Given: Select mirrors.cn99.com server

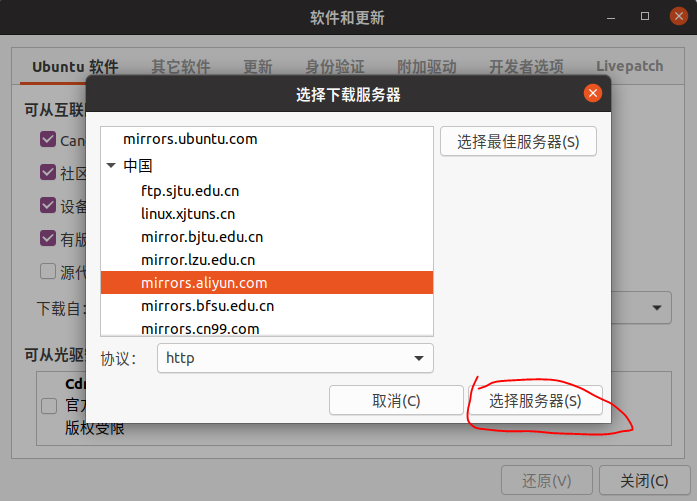Looking at the screenshot, I should (x=267, y=329).
